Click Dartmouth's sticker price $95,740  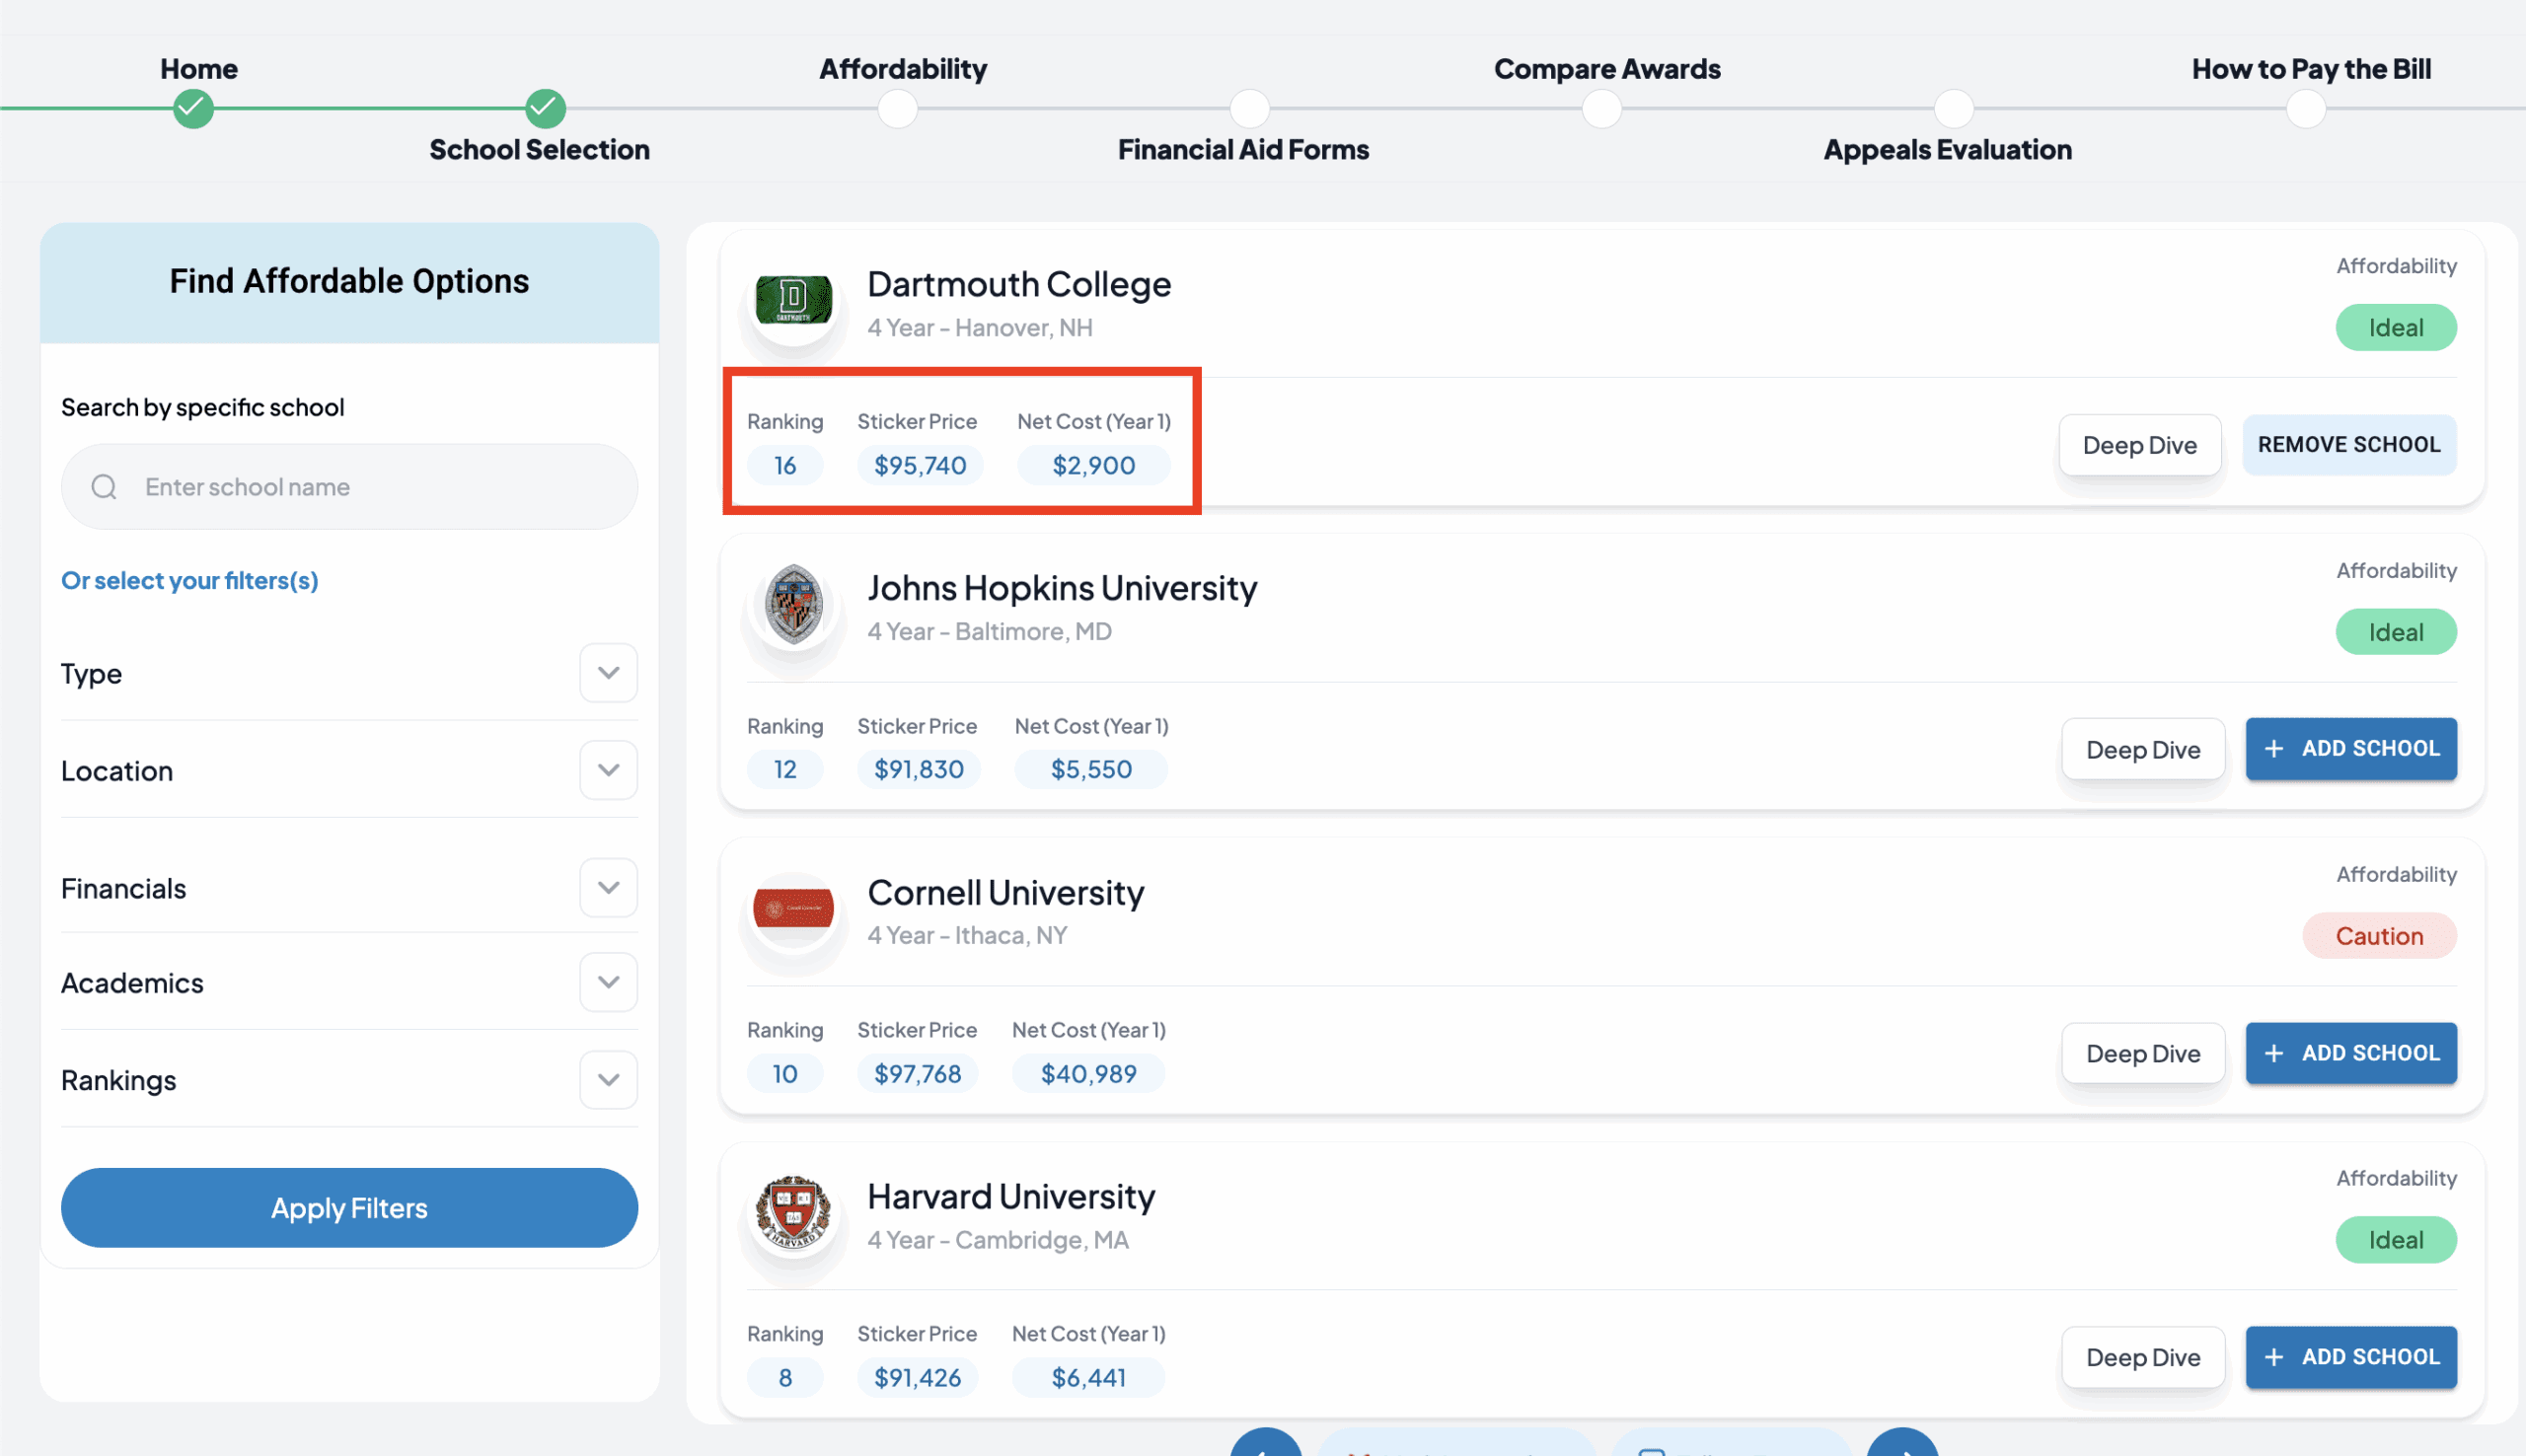click(x=920, y=465)
